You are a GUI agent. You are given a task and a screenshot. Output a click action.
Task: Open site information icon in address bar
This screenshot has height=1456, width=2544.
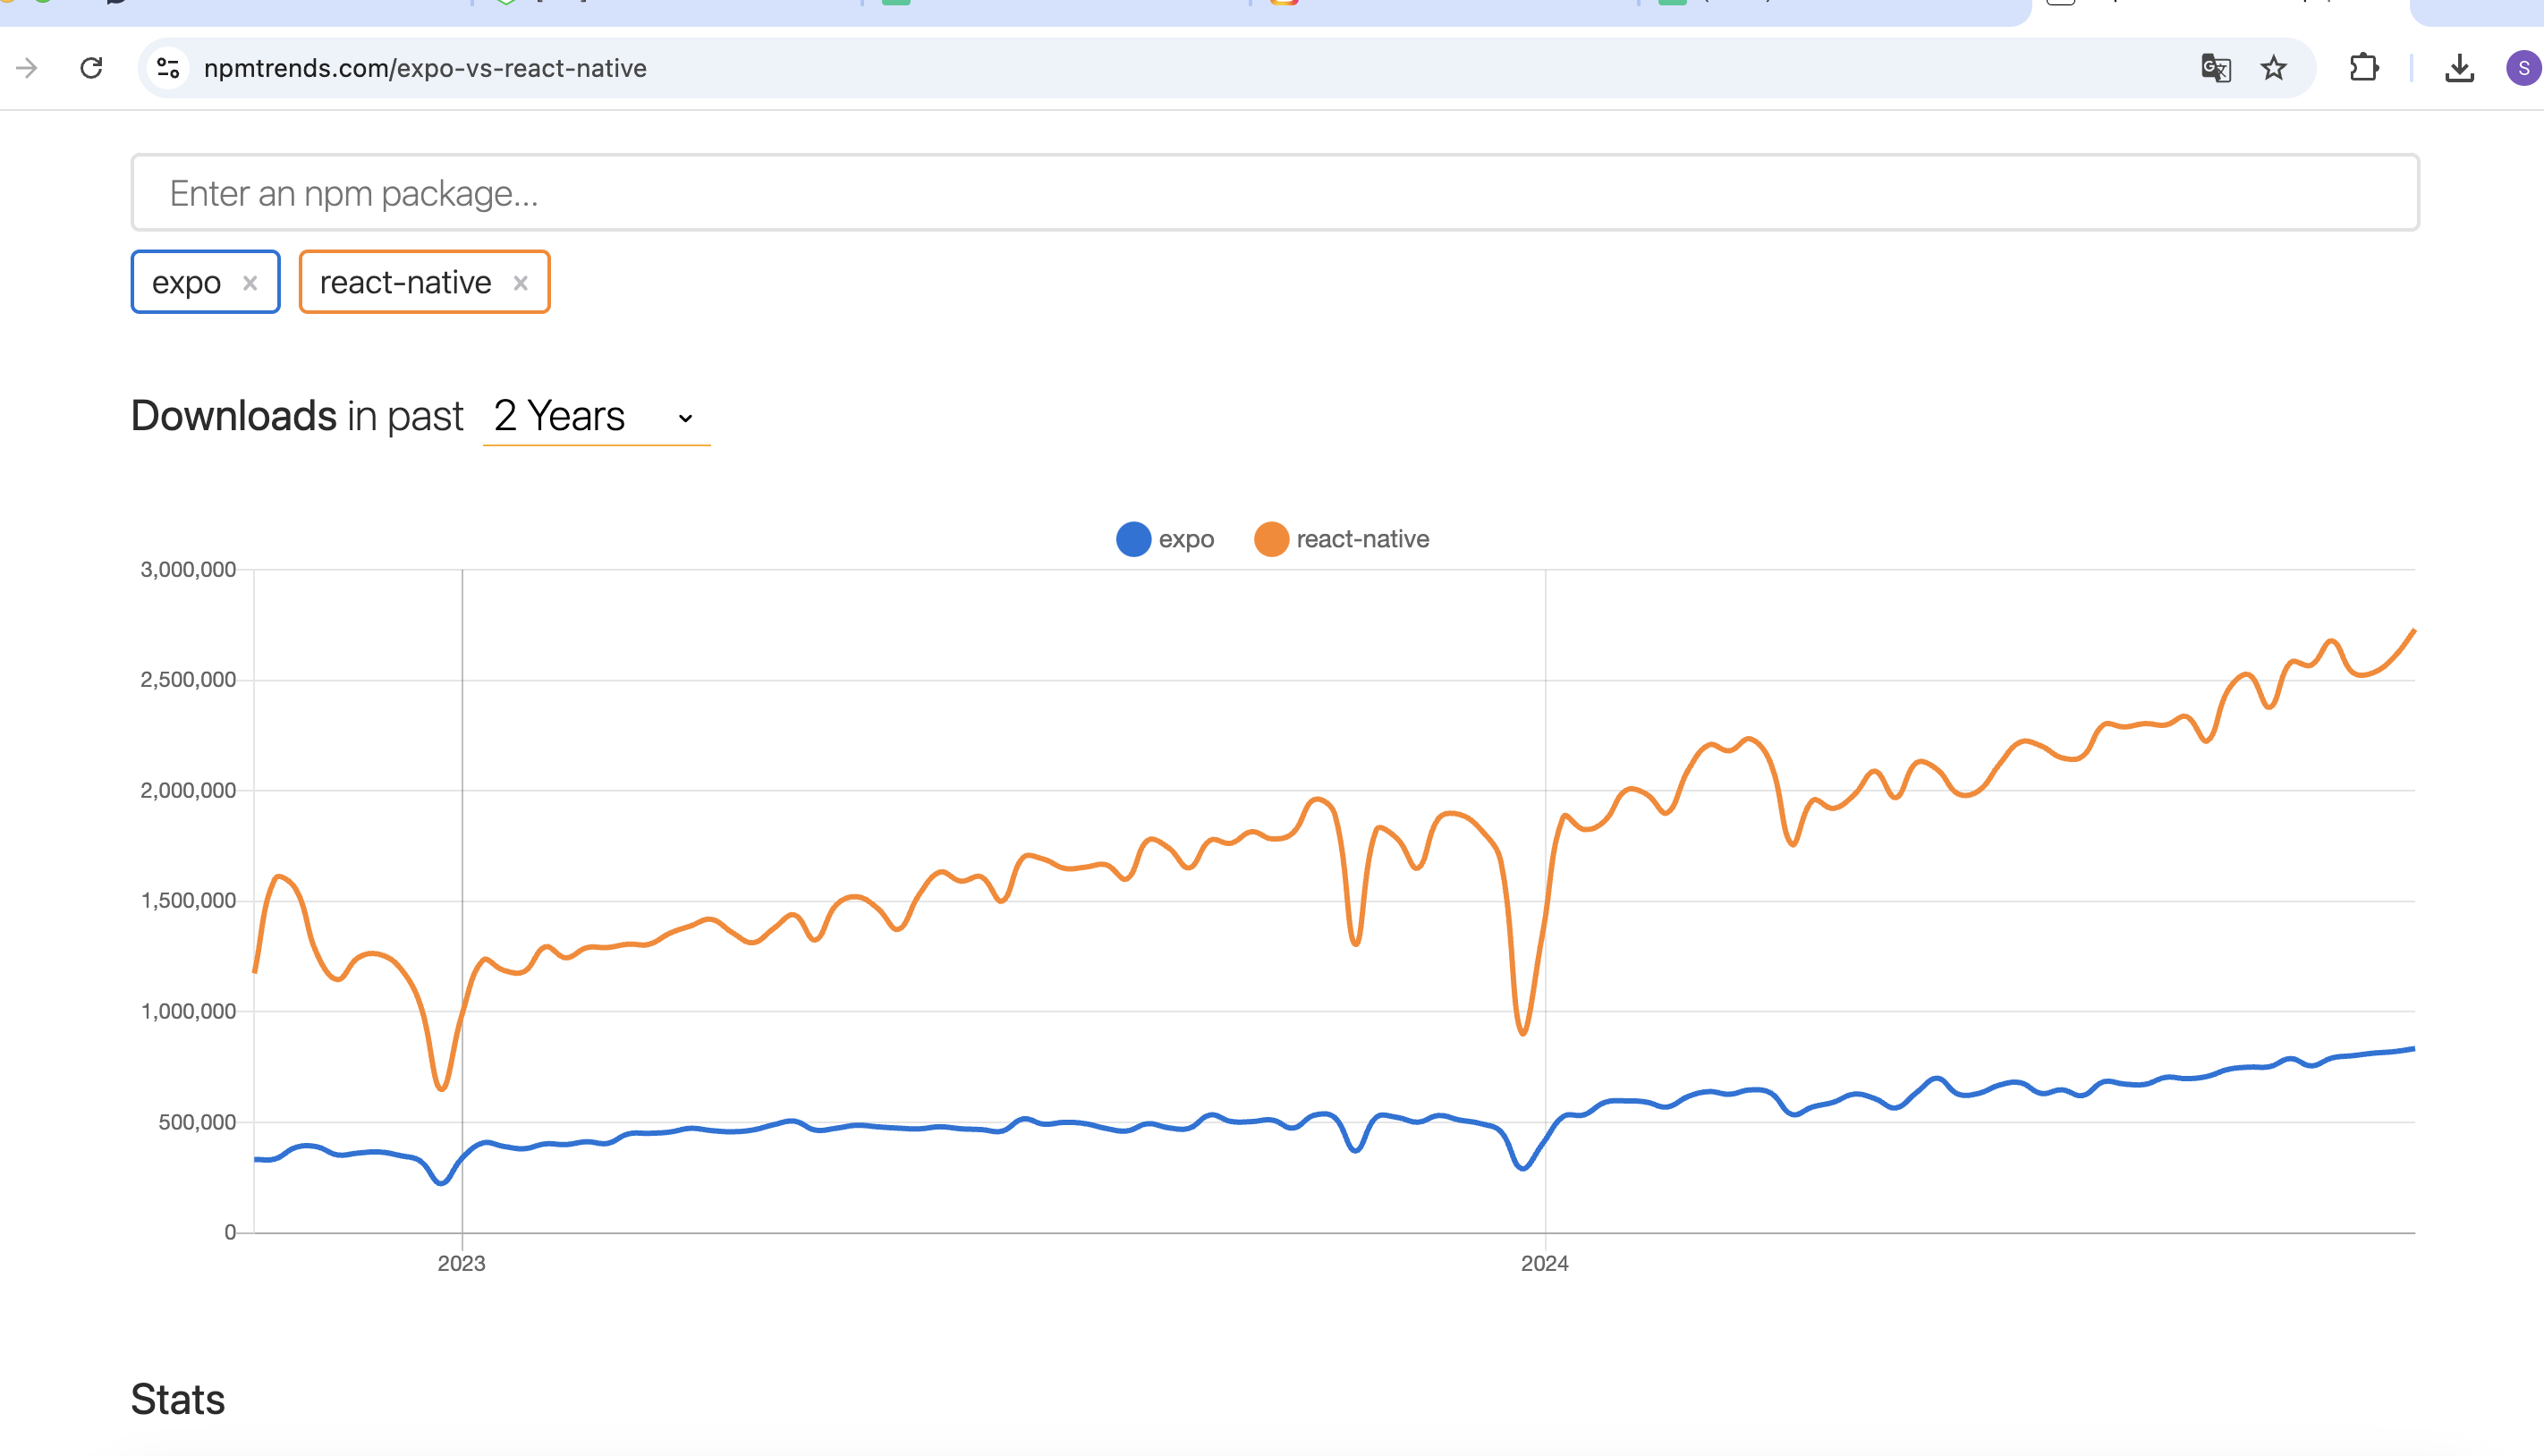pos(168,68)
